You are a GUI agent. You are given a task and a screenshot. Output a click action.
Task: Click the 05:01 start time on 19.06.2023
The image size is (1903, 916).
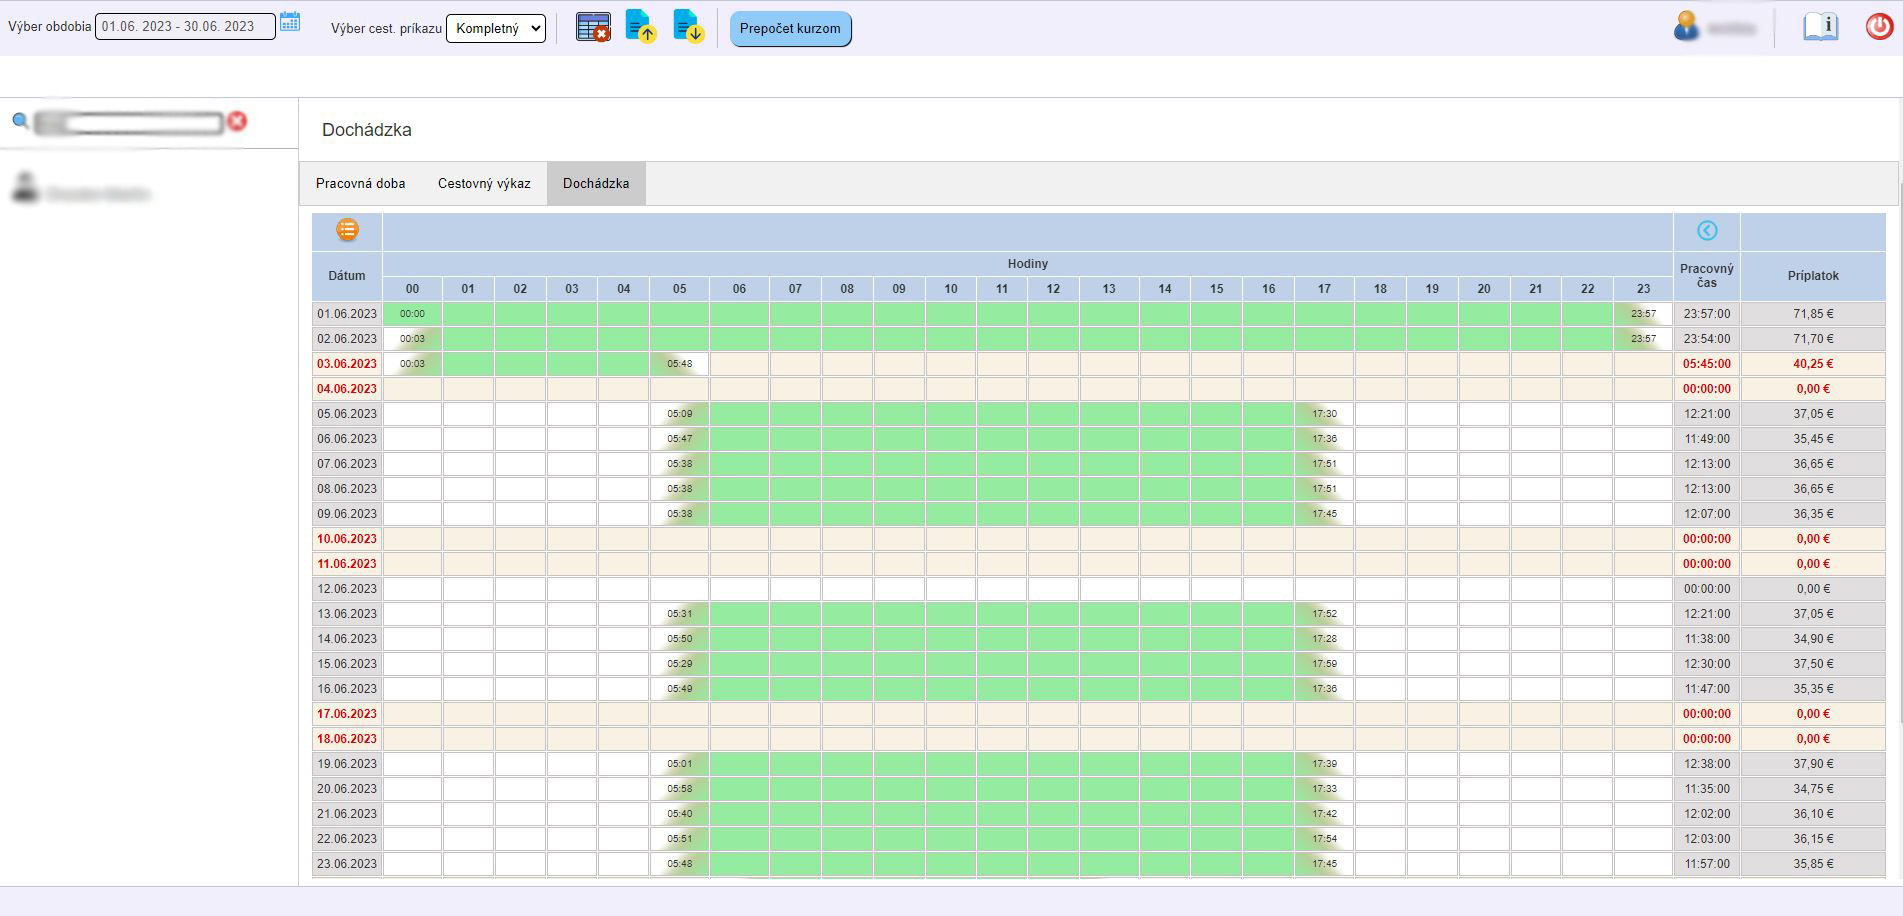[x=680, y=764]
